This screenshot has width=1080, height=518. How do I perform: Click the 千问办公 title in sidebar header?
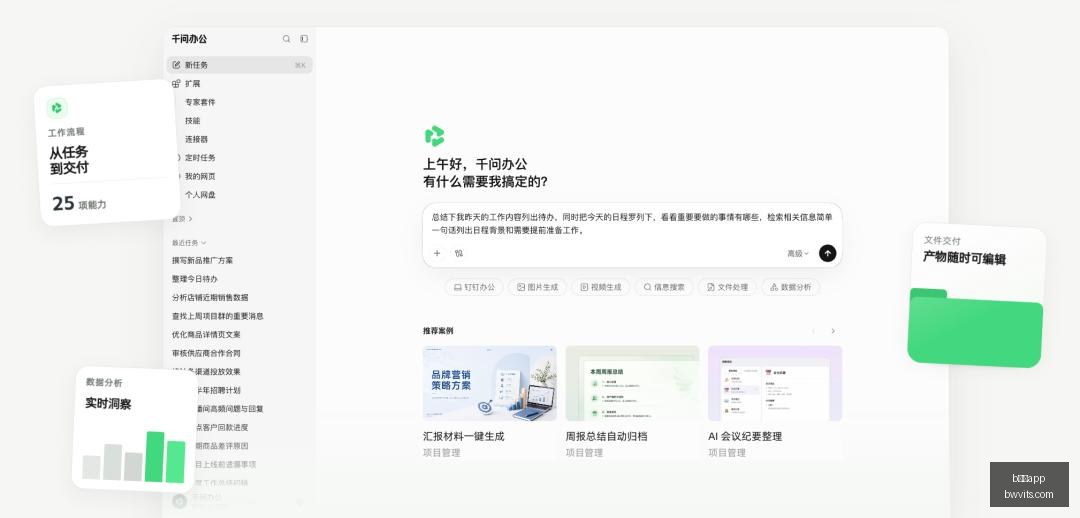[x=189, y=39]
